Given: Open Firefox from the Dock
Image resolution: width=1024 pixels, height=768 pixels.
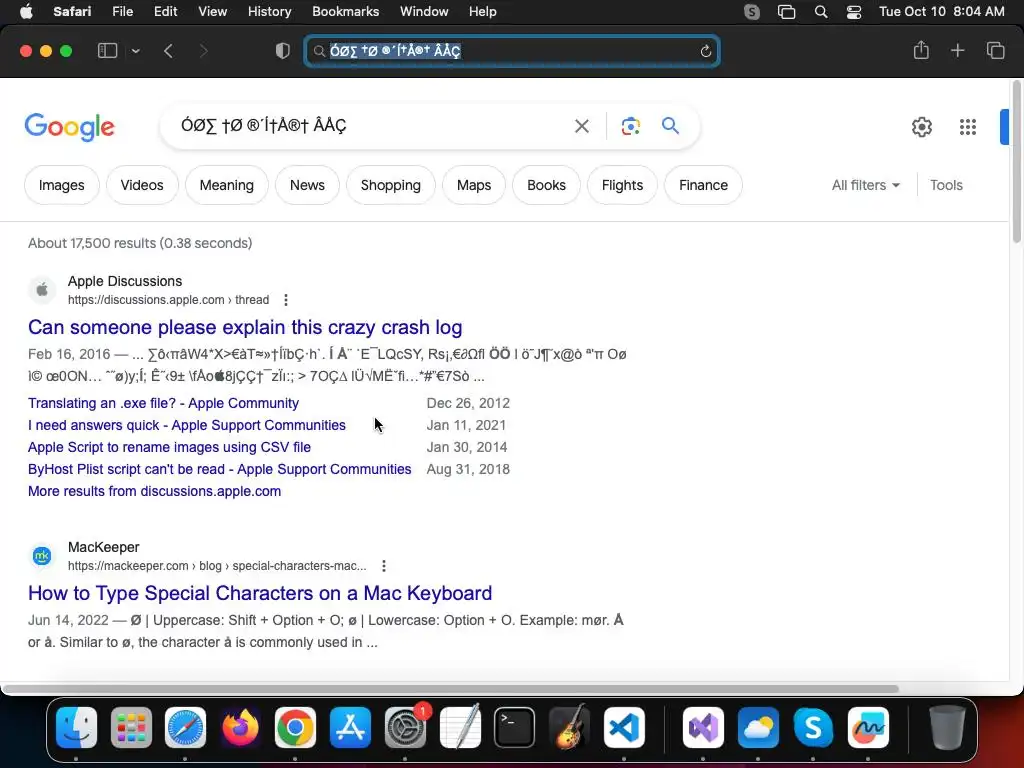Looking at the screenshot, I should pyautogui.click(x=240, y=727).
